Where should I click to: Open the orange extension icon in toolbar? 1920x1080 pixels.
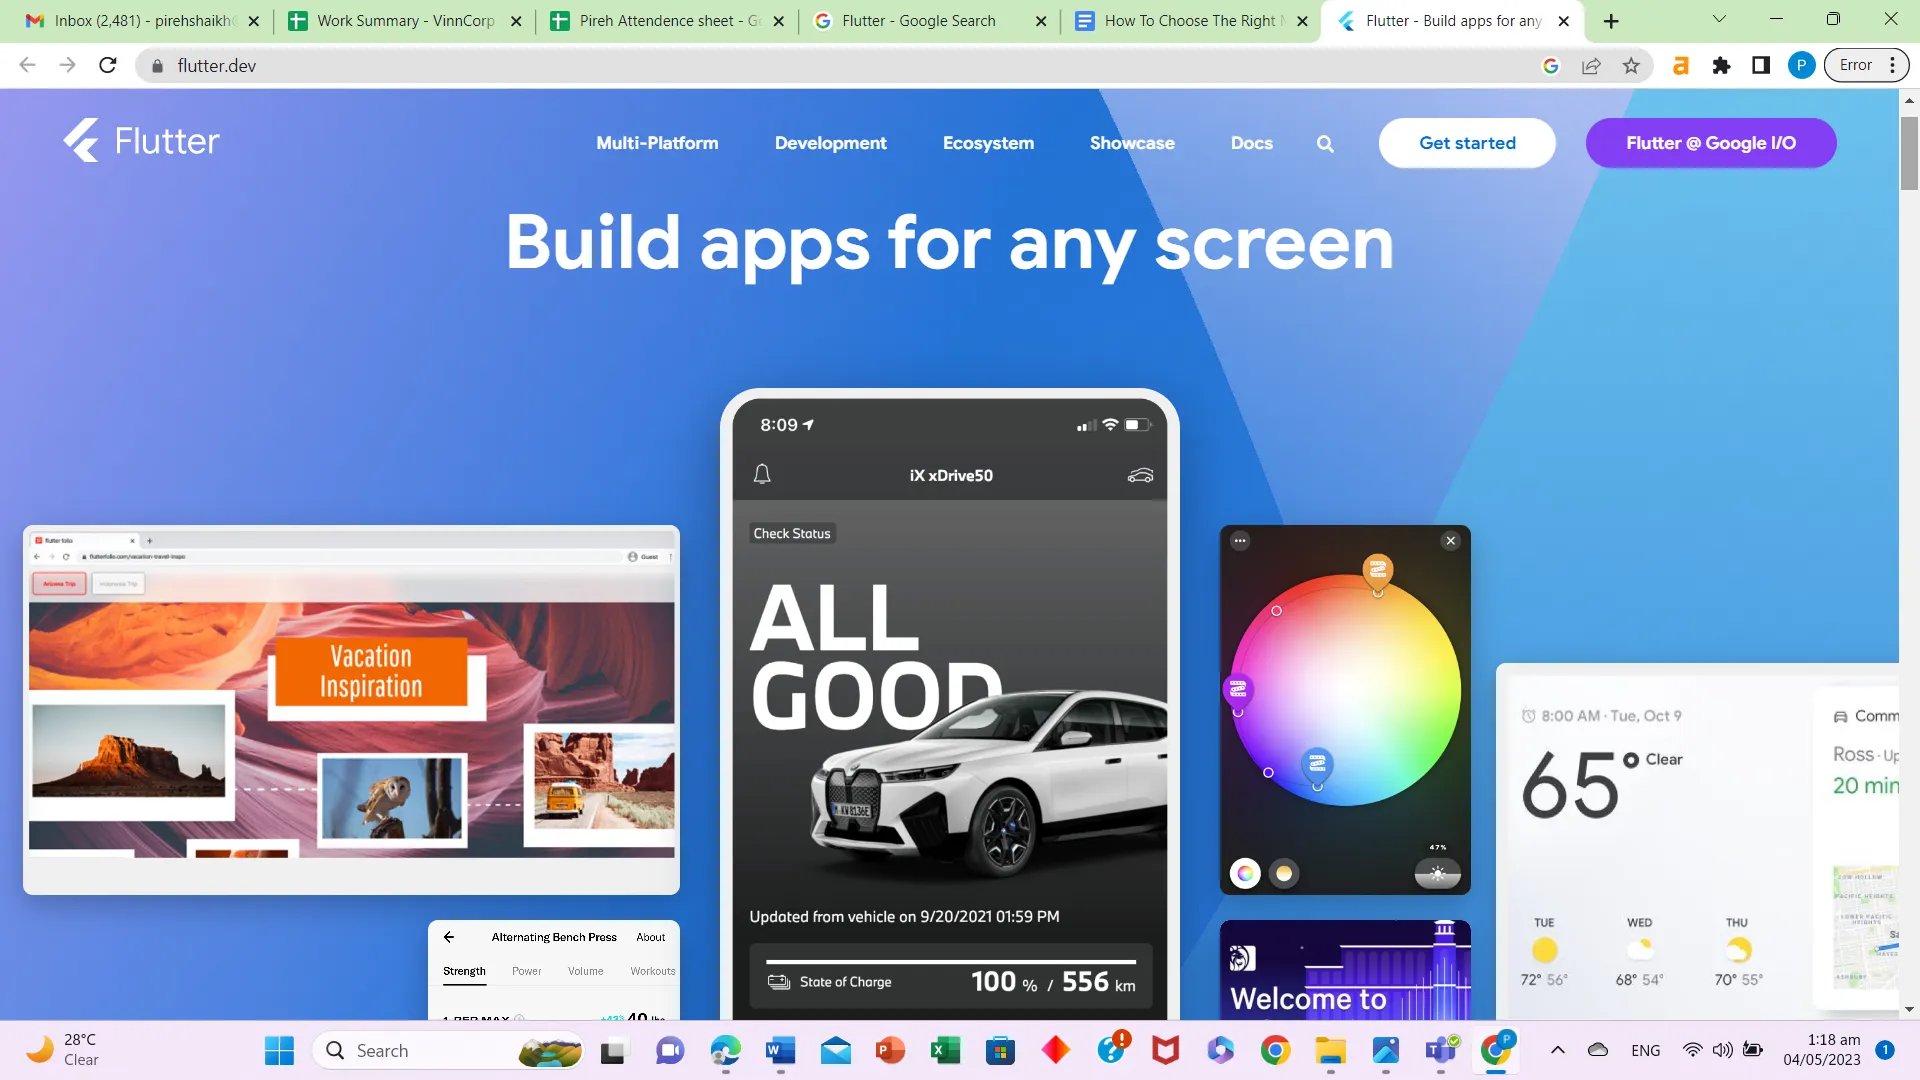1681,66
